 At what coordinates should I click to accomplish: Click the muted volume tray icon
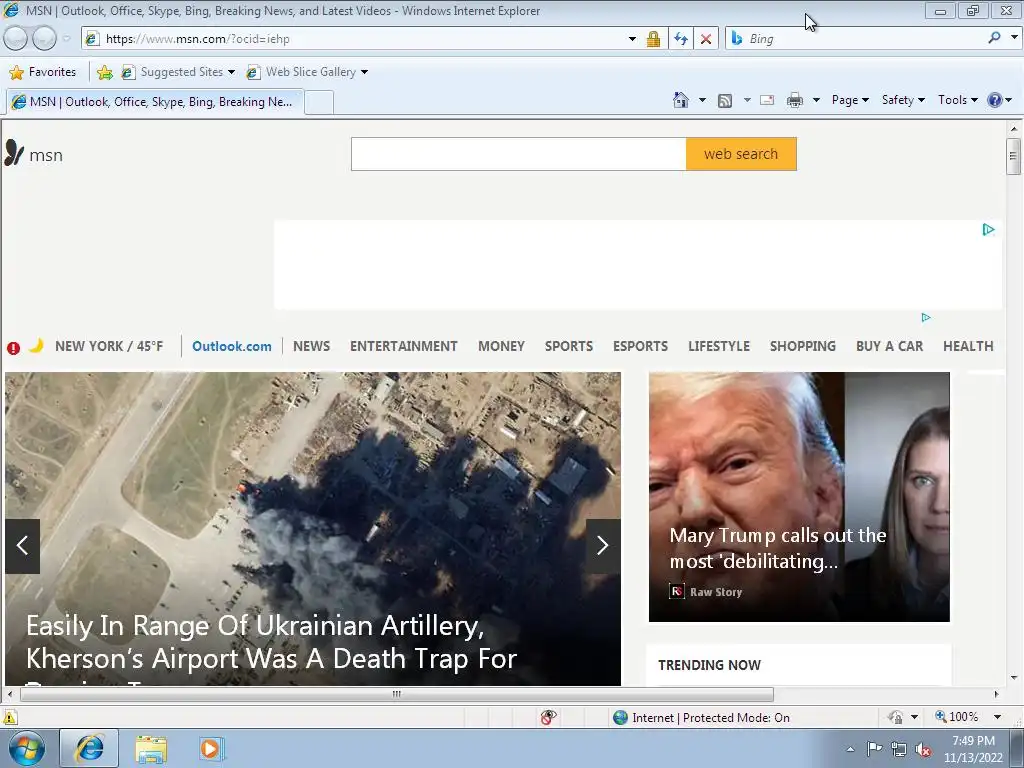[923, 749]
